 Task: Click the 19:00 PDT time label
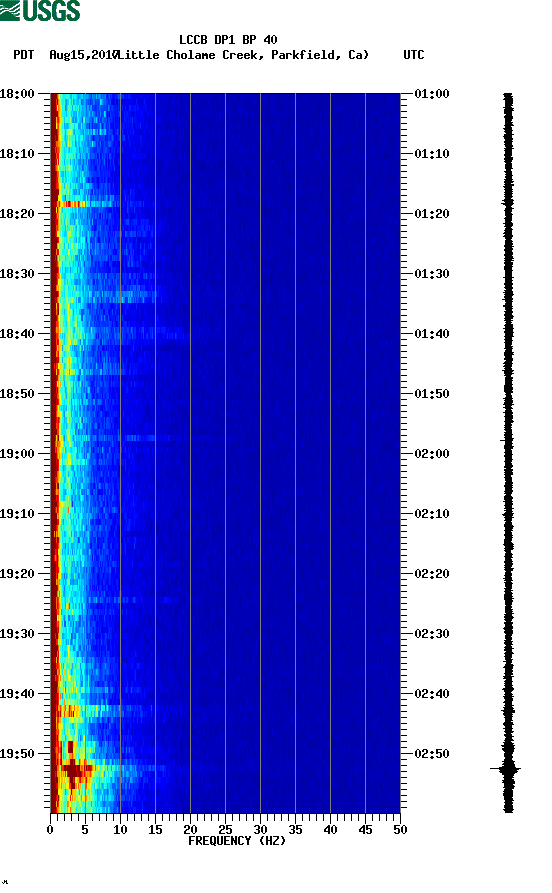pos(17,453)
